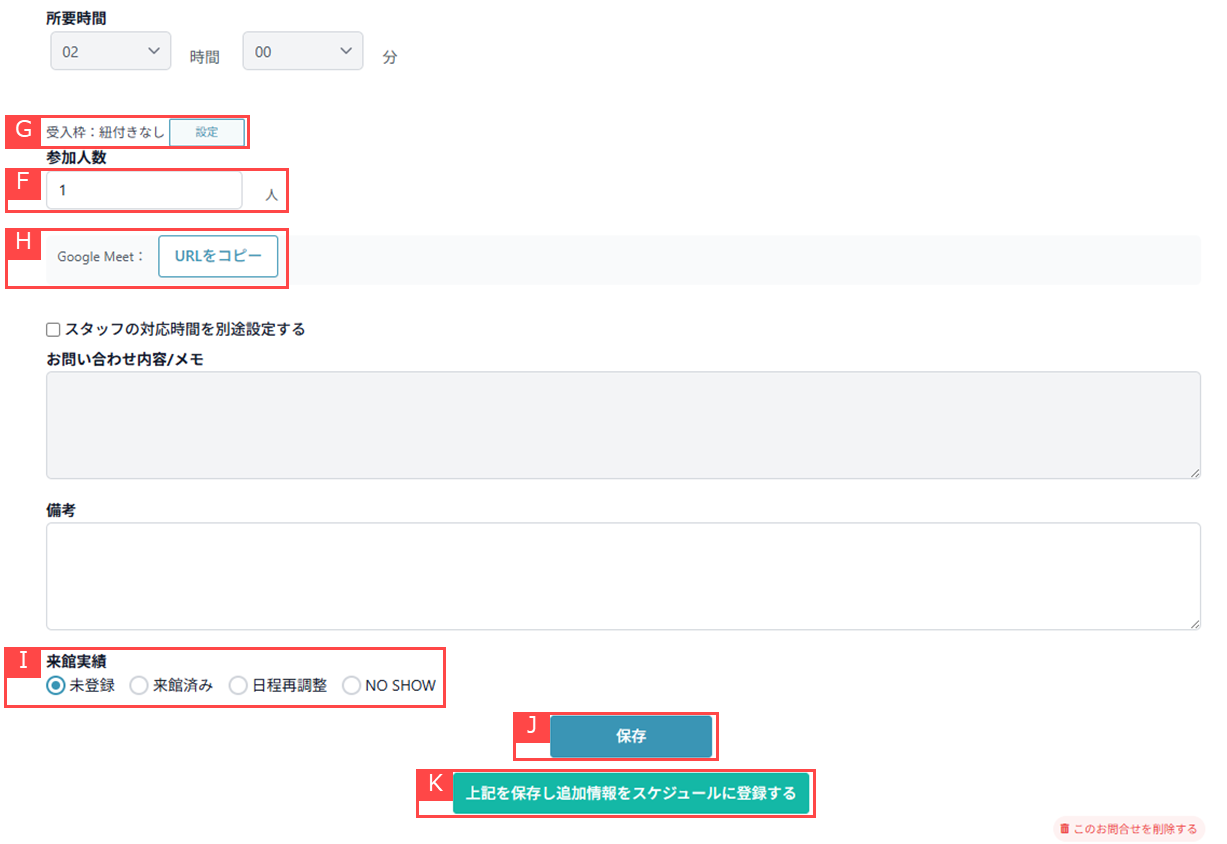This screenshot has height=844, width=1227.
Task: Click the このお問合せを削除する link text
Action: 1135,829
